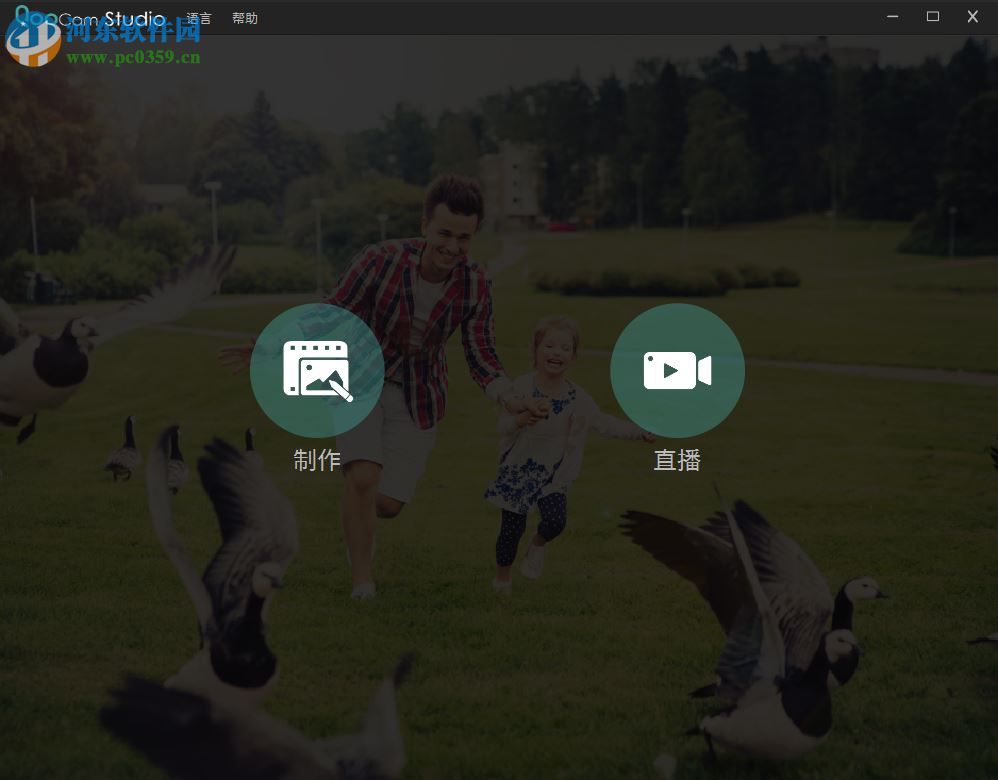
Task: Expand help options from the 帮助 menu
Action: pyautogui.click(x=244, y=17)
